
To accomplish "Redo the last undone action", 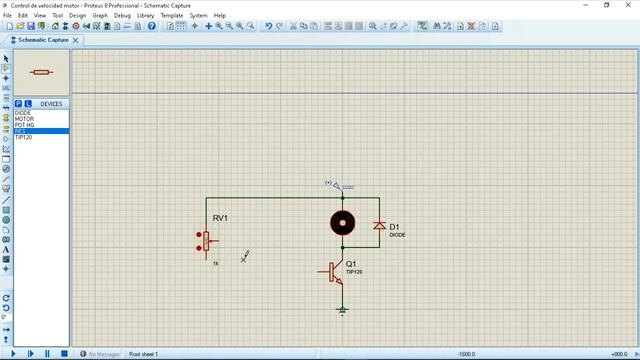I will [279, 26].
